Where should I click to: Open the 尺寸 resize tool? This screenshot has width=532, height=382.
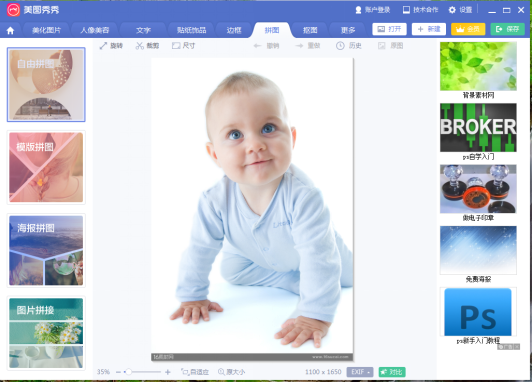point(183,45)
